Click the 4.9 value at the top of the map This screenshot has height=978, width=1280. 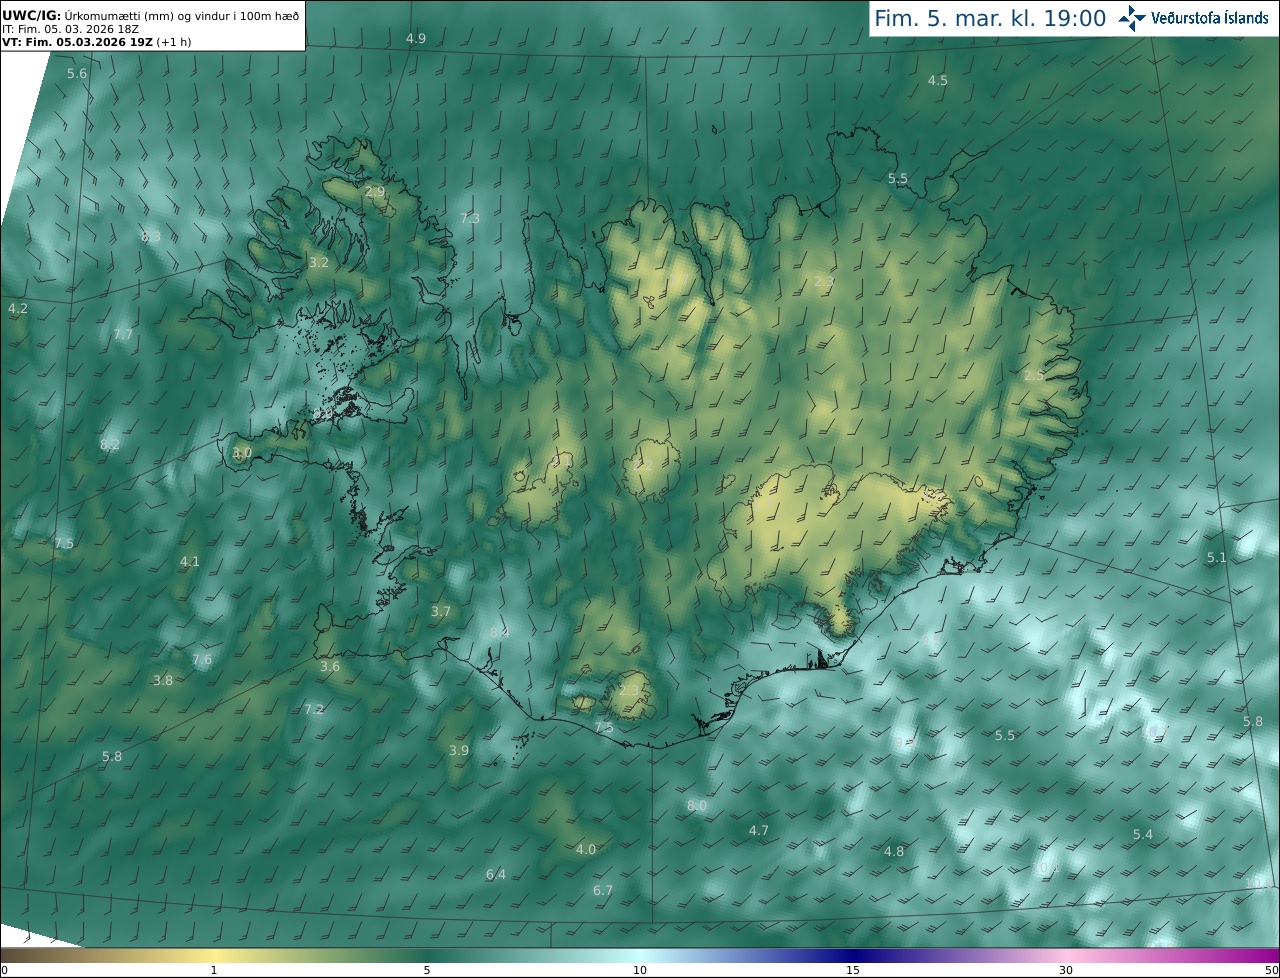click(x=416, y=38)
